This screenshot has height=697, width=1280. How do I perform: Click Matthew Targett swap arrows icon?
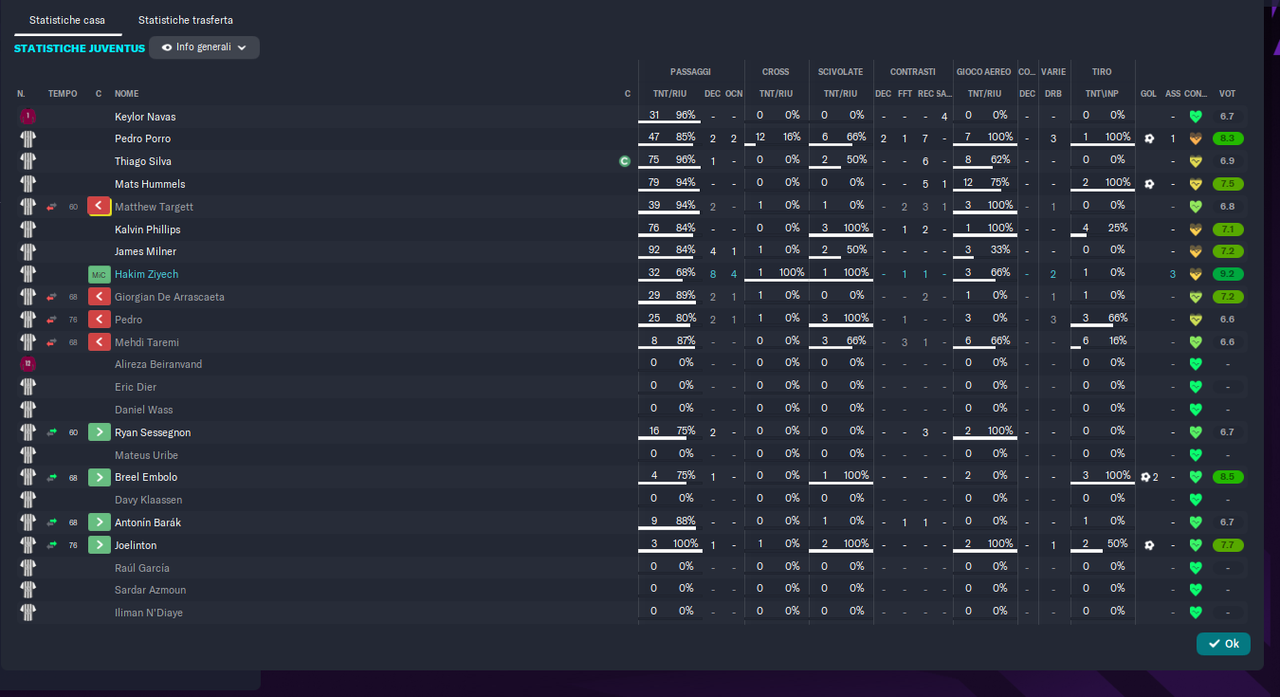point(52,207)
